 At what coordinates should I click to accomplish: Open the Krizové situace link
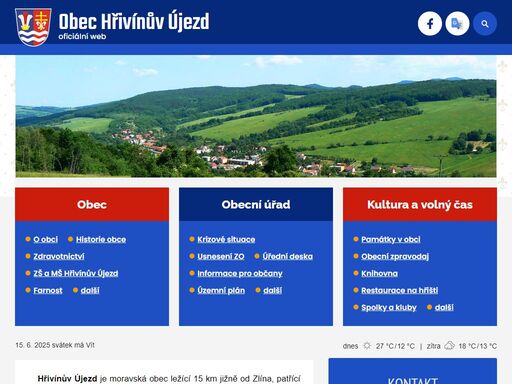click(x=226, y=239)
